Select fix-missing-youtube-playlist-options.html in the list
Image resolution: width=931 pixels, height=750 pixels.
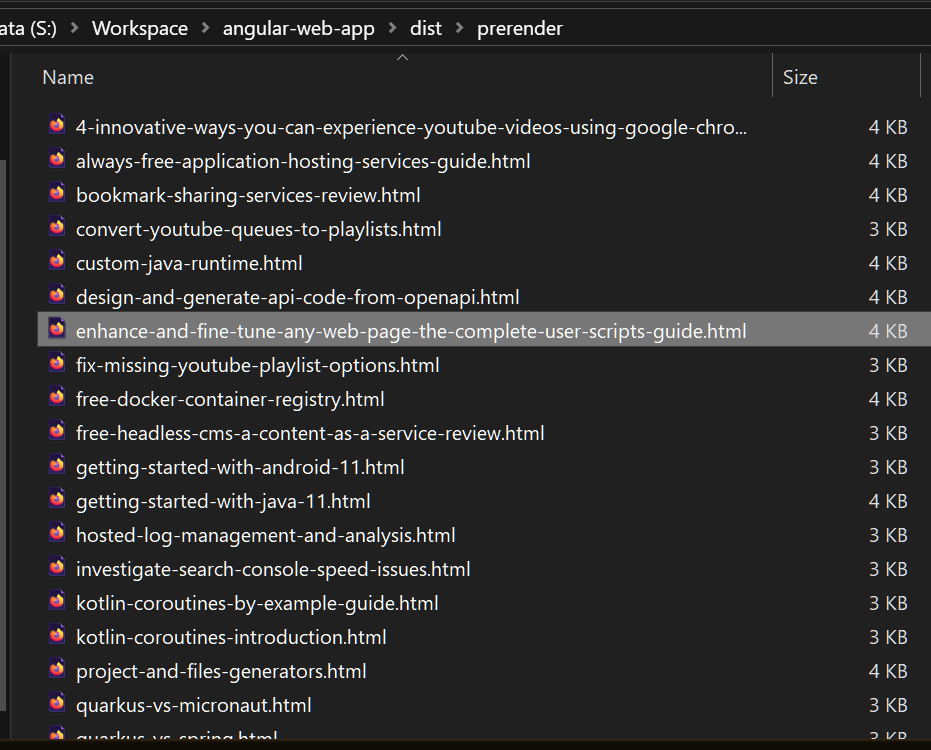coord(258,364)
